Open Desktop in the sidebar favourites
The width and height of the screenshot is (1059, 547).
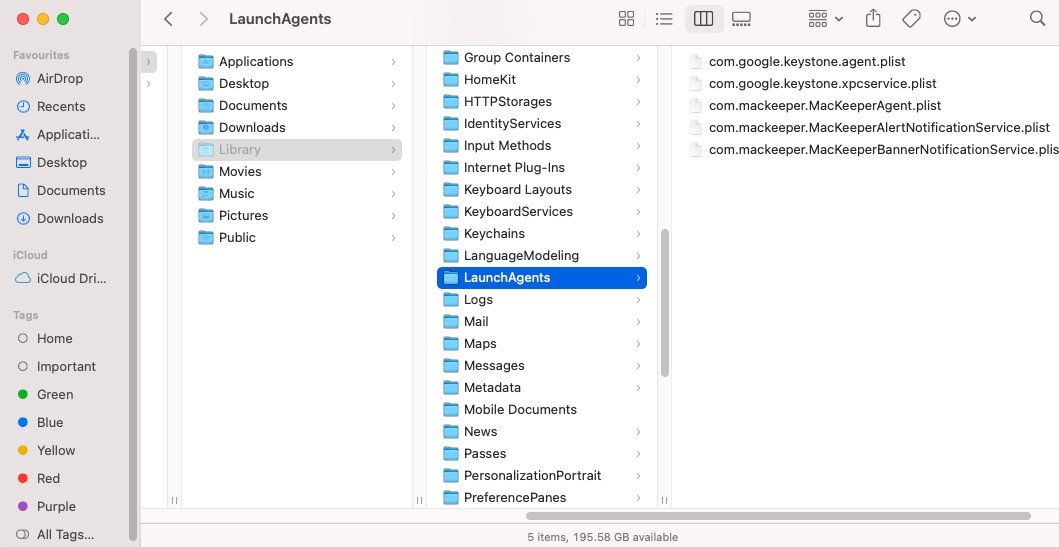52,163
